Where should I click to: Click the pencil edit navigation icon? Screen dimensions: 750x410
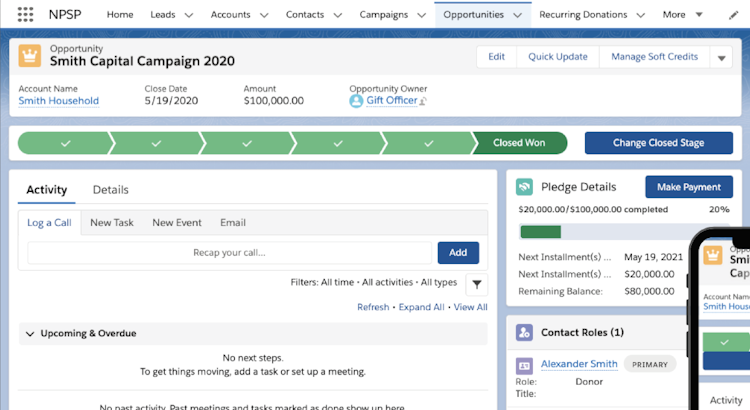(x=733, y=15)
